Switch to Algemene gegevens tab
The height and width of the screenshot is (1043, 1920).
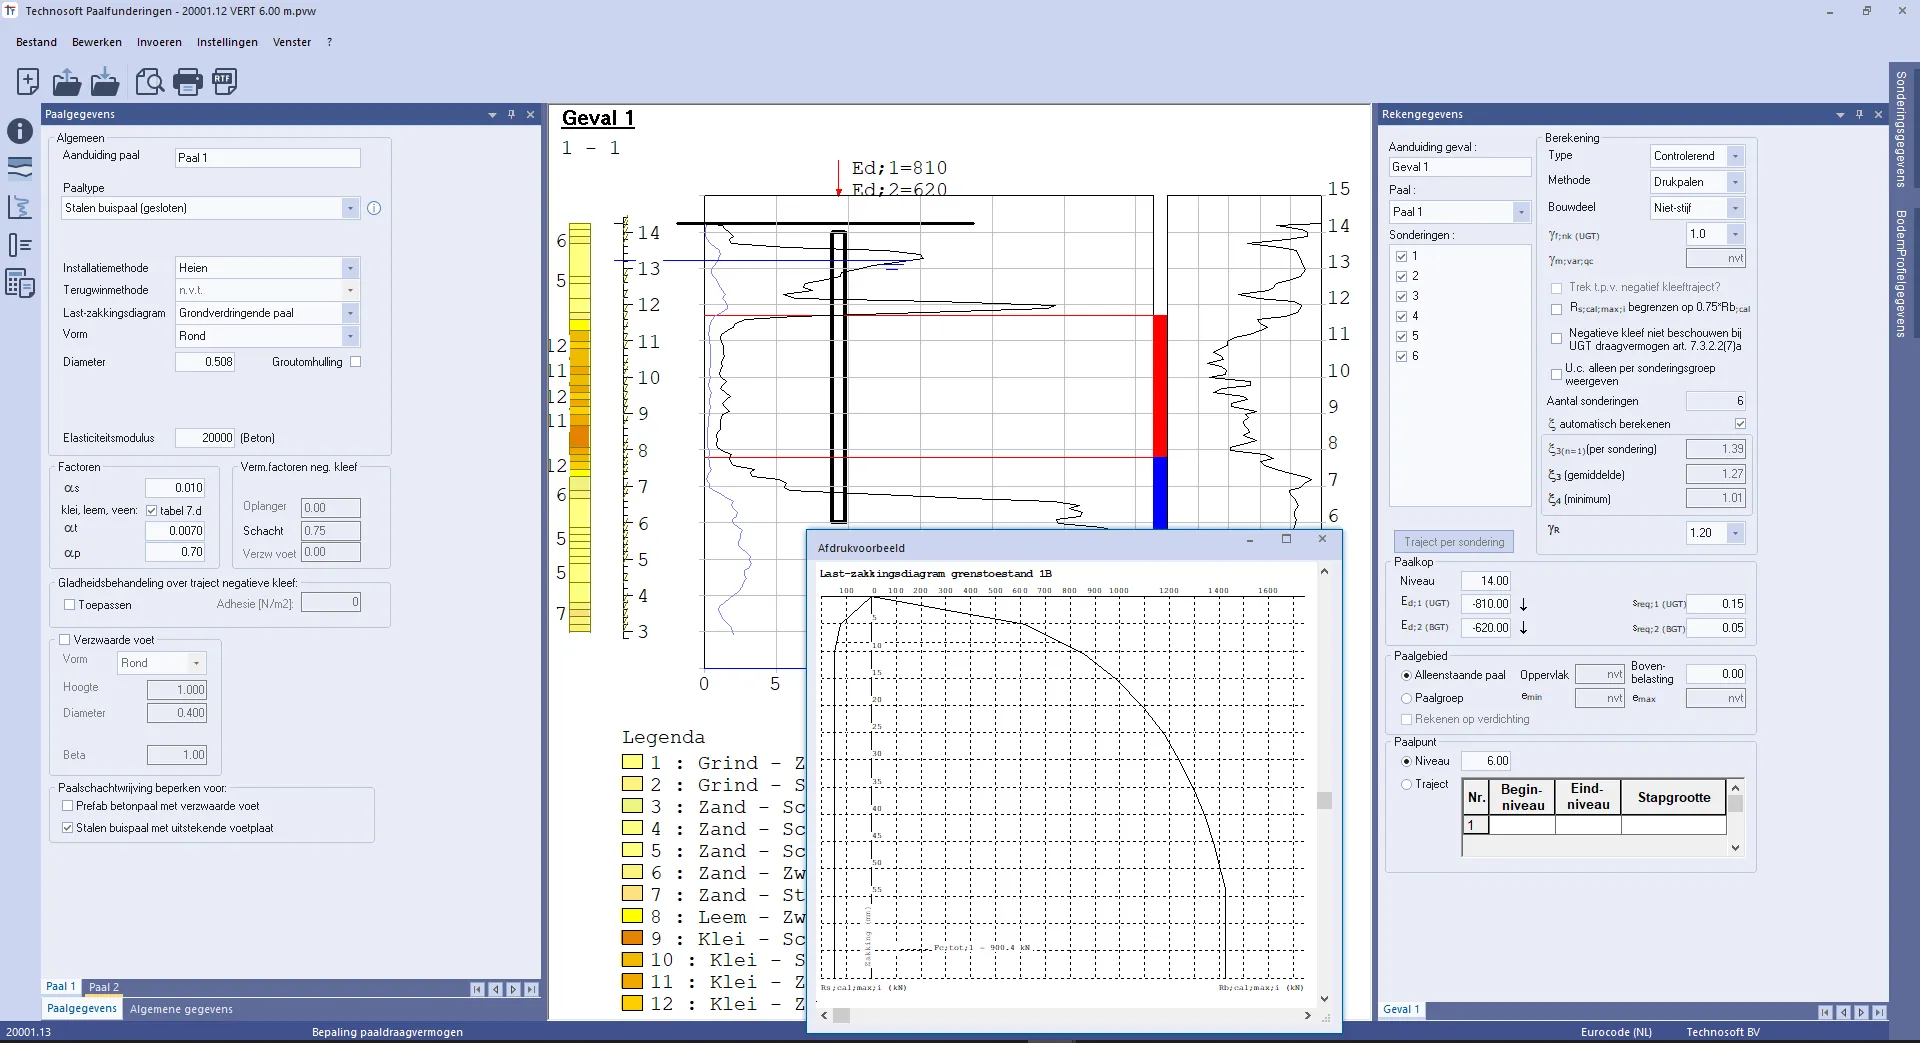181,1009
